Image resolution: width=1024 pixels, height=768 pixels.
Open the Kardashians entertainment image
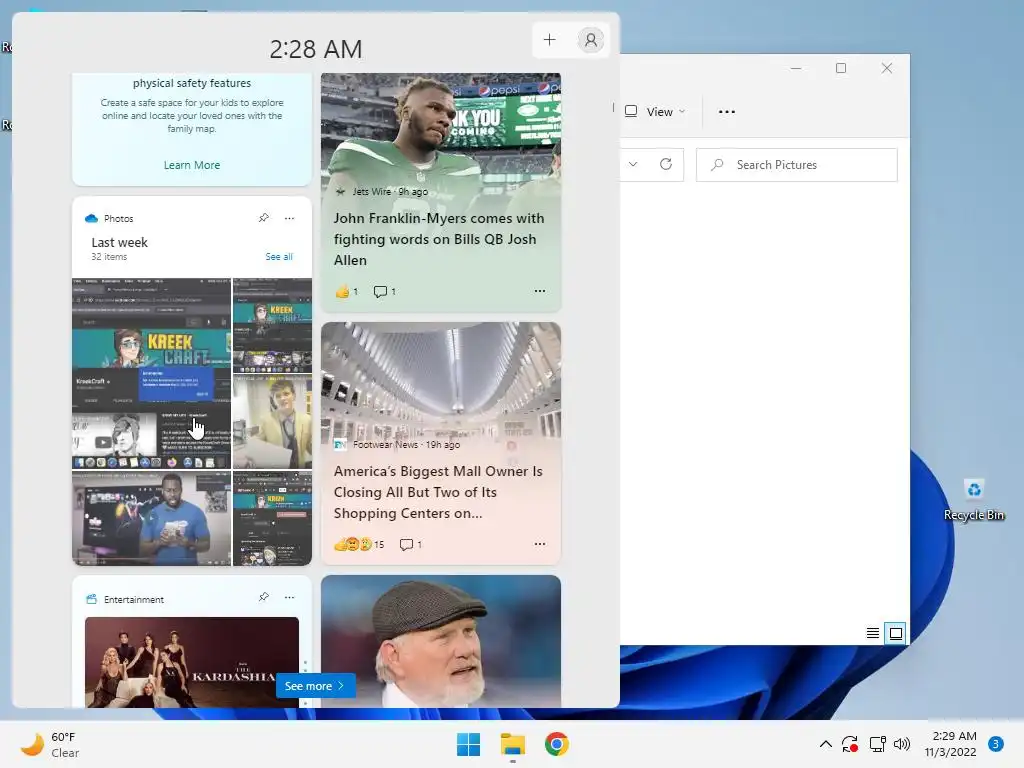pos(192,662)
